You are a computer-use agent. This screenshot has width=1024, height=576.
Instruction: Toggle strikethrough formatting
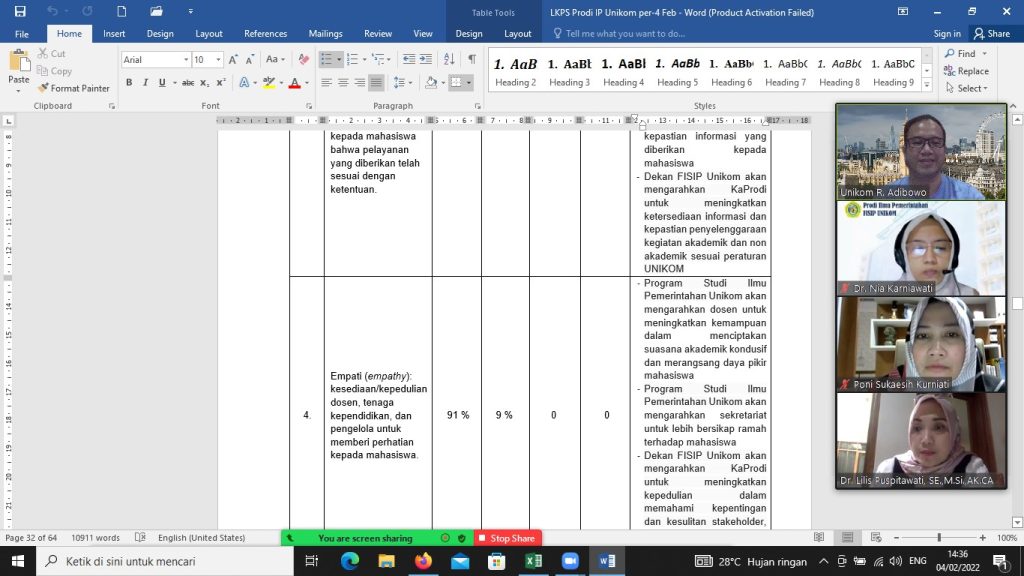(188, 82)
